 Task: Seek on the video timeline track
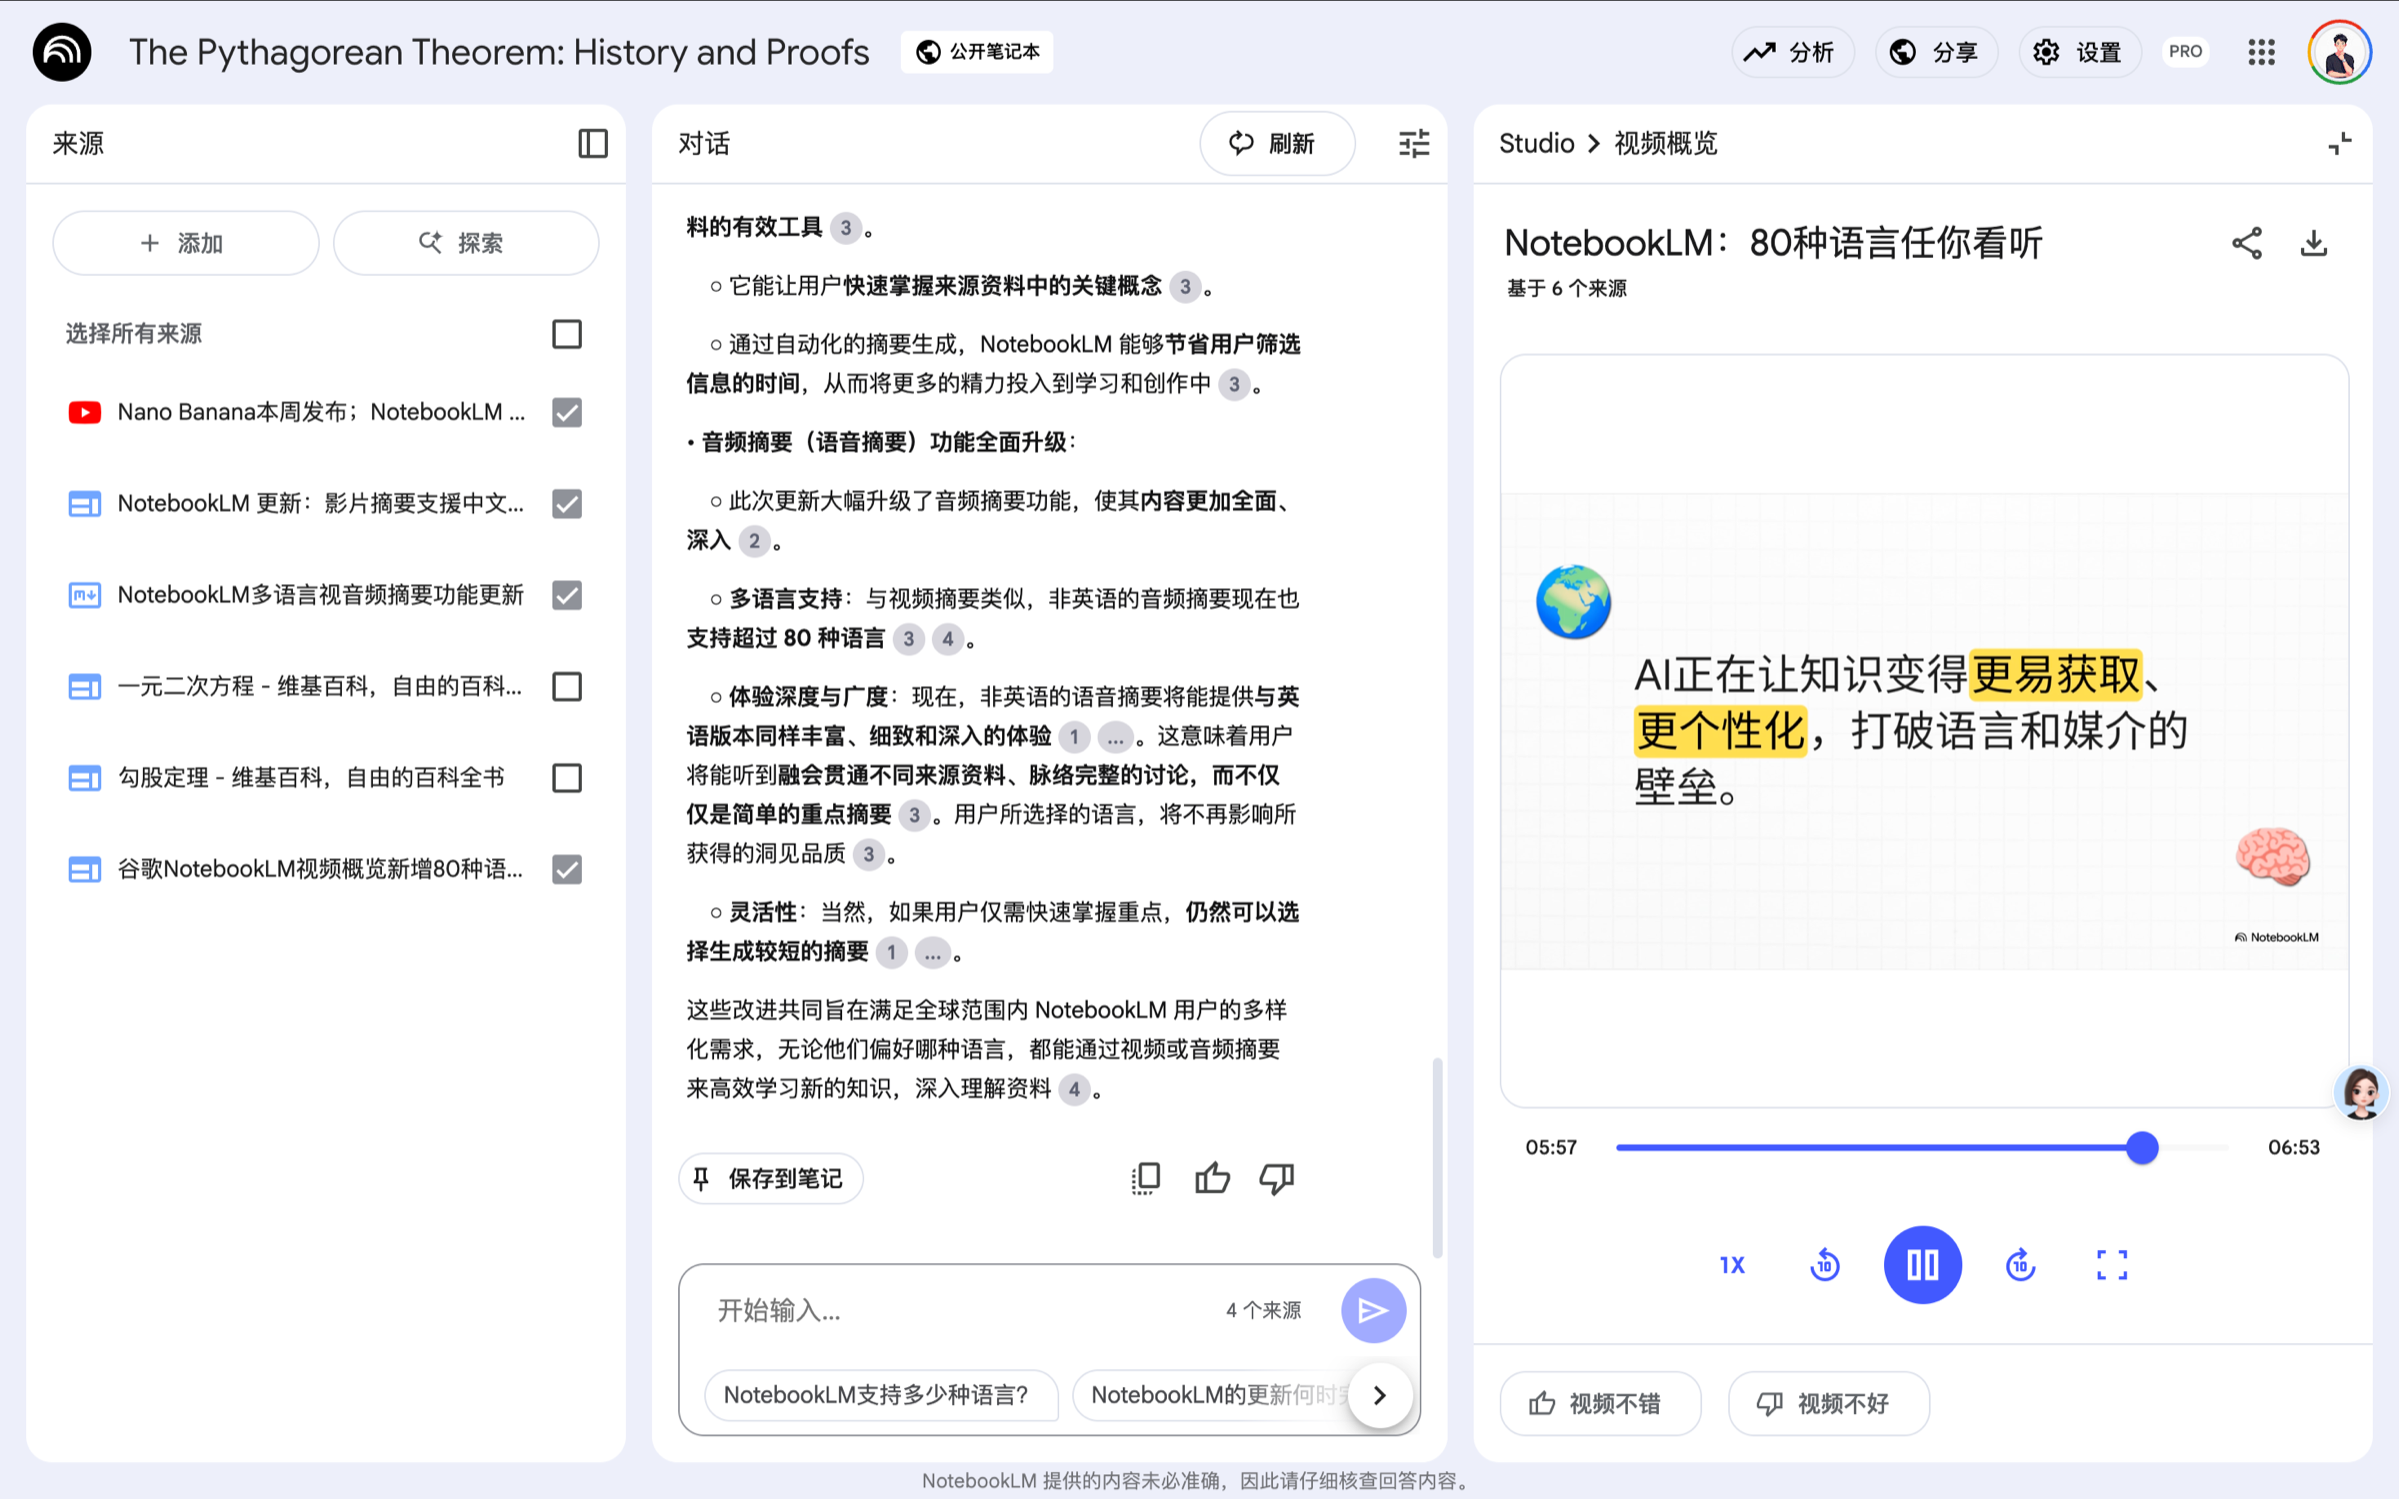click(1922, 1147)
